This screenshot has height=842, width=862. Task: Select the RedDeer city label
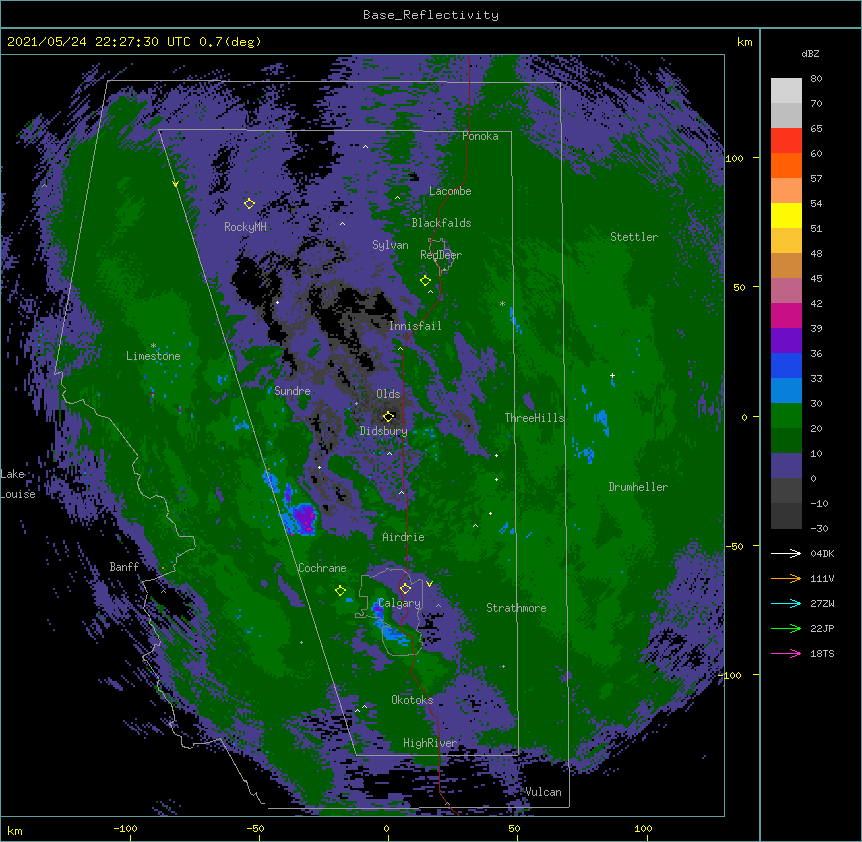click(441, 255)
